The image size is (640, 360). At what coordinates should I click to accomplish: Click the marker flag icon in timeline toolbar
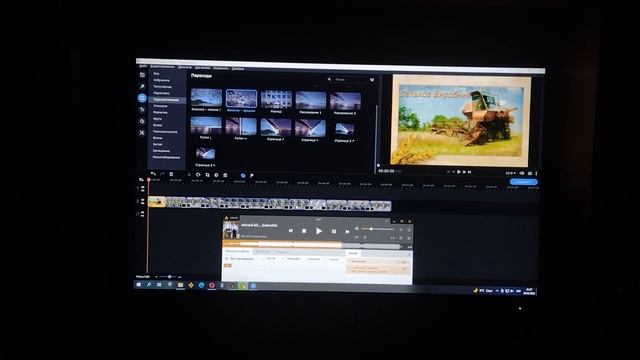(x=252, y=176)
